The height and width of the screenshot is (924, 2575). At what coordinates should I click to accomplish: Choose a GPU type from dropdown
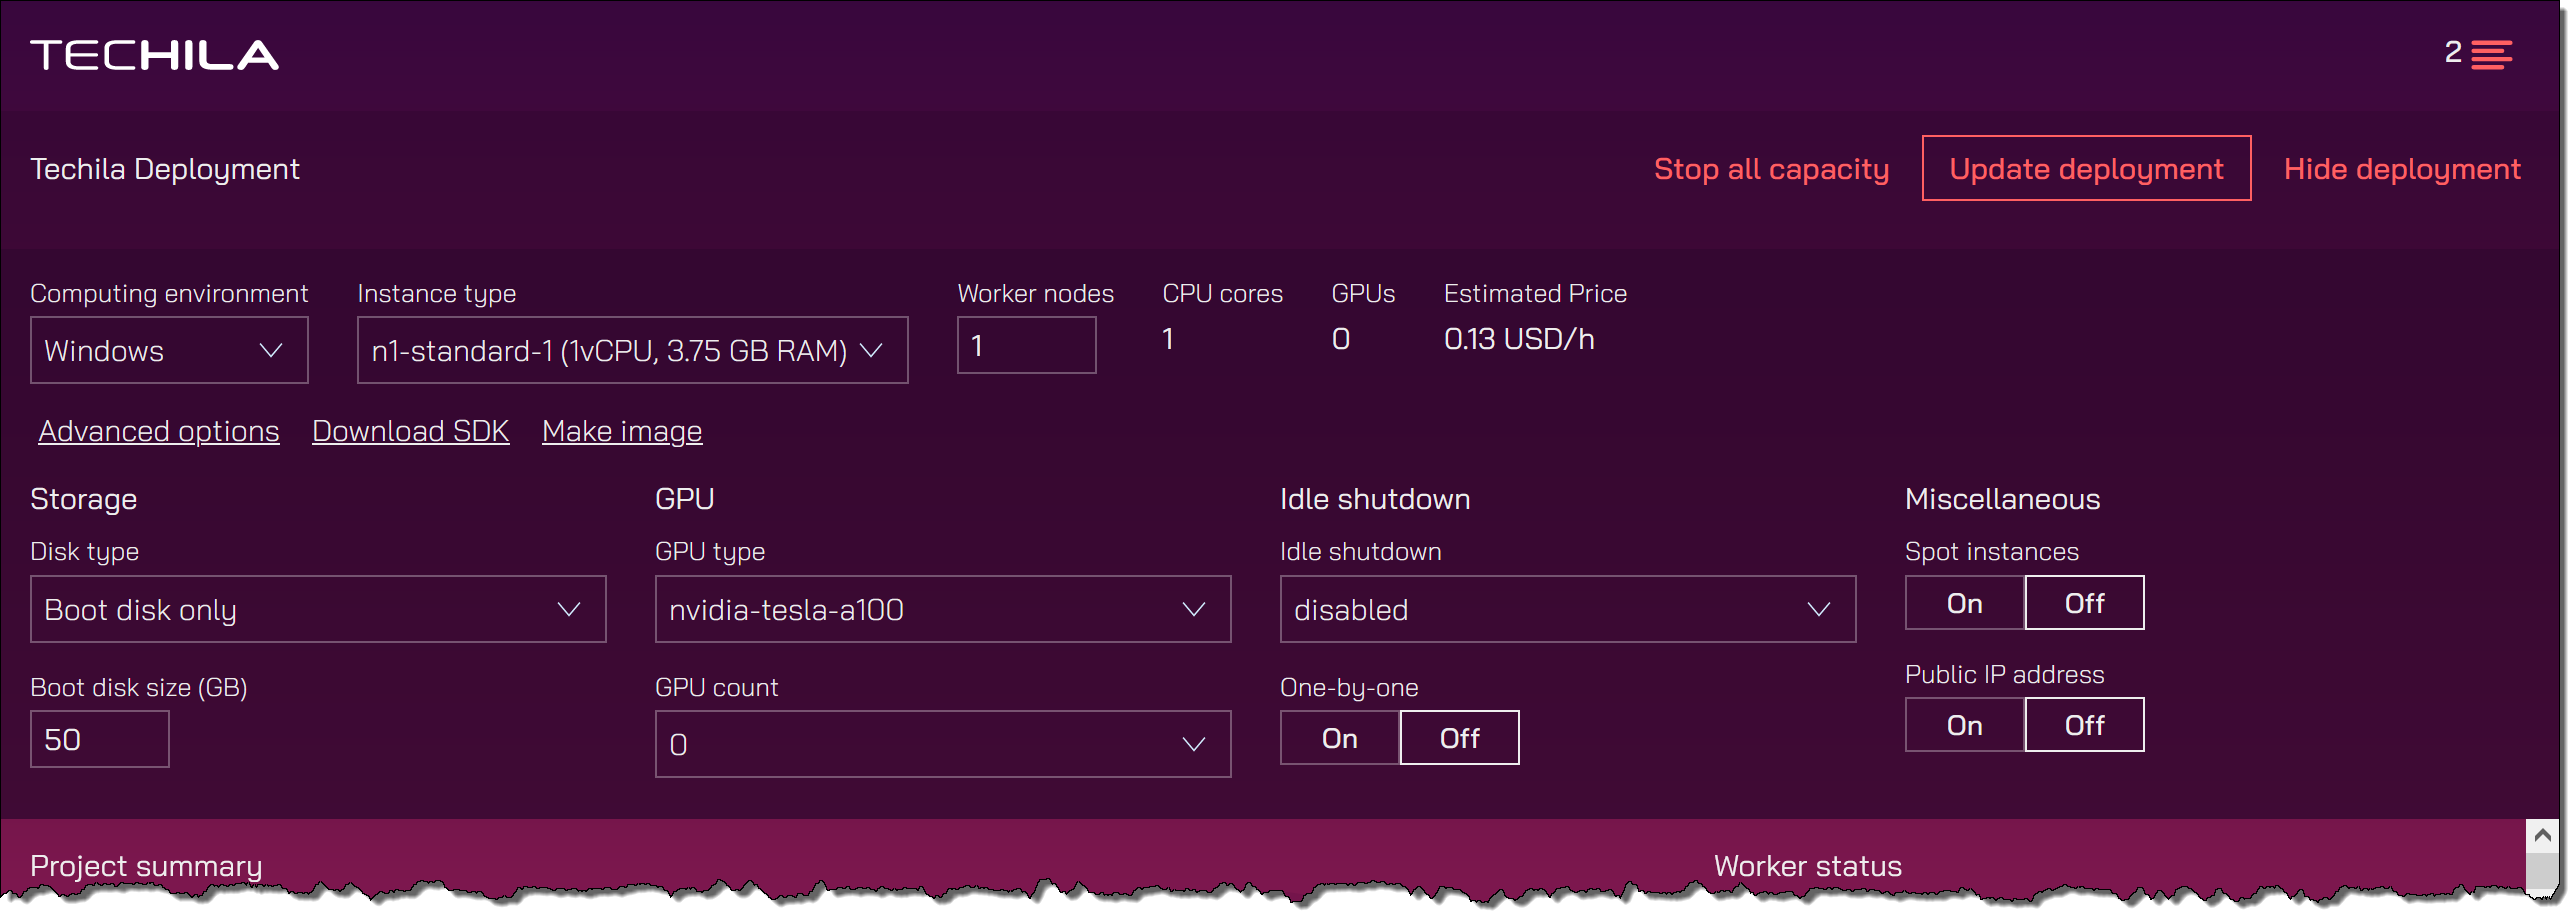942,609
